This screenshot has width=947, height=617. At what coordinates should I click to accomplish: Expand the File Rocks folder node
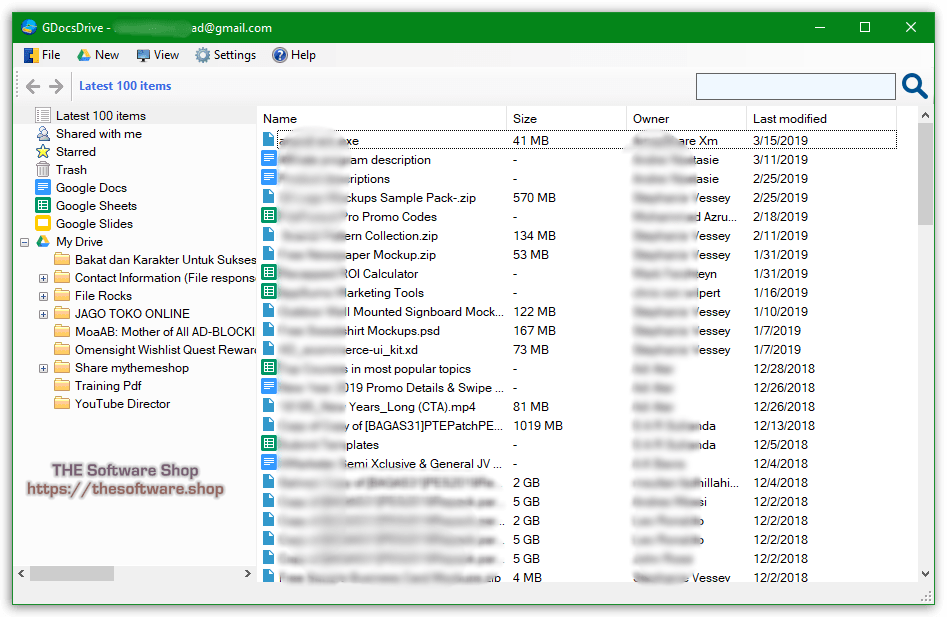pyautogui.click(x=43, y=296)
